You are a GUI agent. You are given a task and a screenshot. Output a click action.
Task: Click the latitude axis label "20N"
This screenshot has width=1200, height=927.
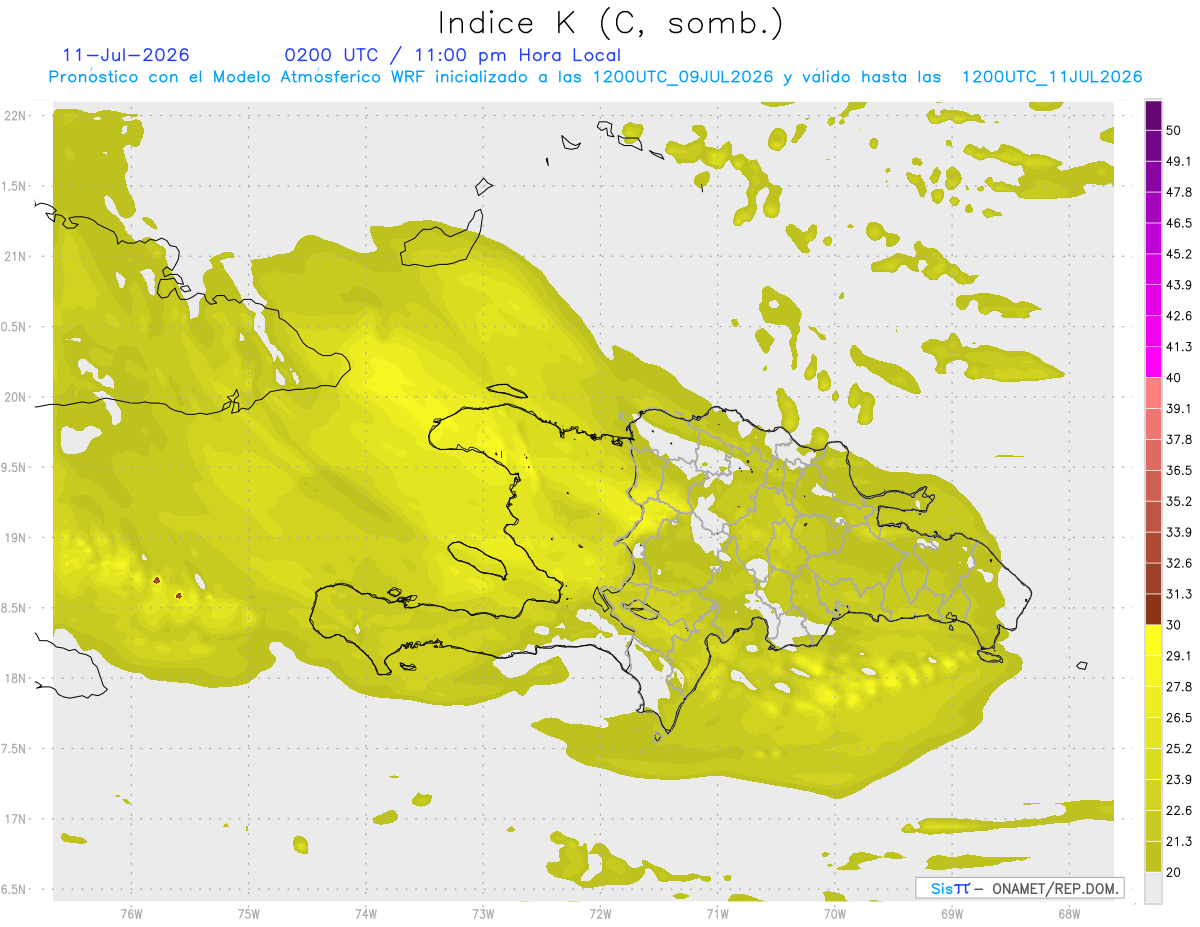(x=16, y=397)
